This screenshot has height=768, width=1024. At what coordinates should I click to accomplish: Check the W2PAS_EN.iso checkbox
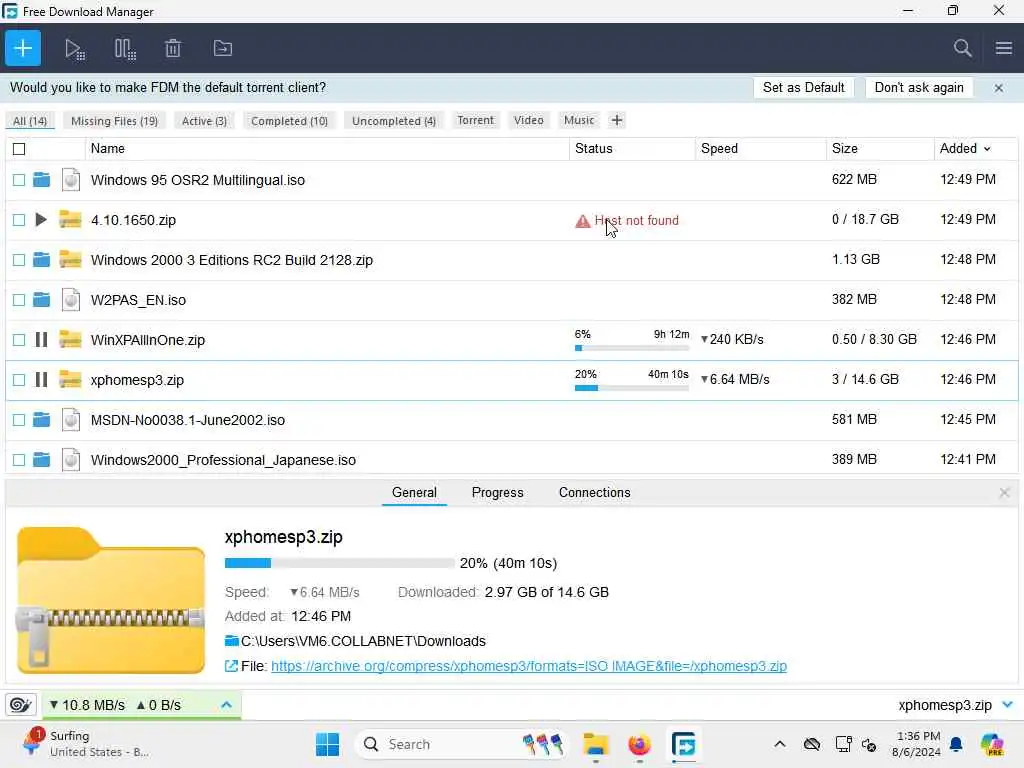(19, 300)
